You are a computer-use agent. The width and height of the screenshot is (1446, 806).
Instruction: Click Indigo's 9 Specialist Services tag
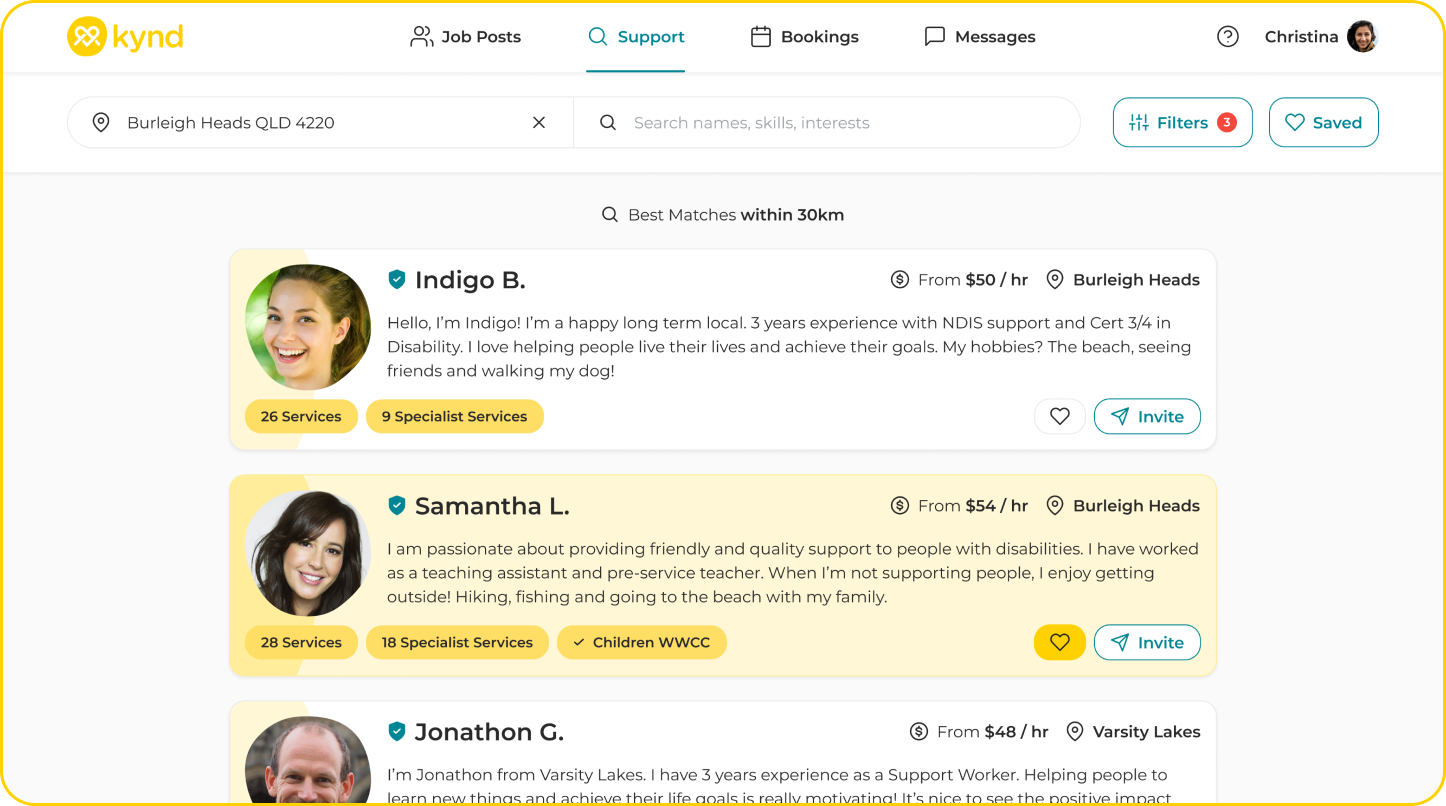pyautogui.click(x=455, y=417)
